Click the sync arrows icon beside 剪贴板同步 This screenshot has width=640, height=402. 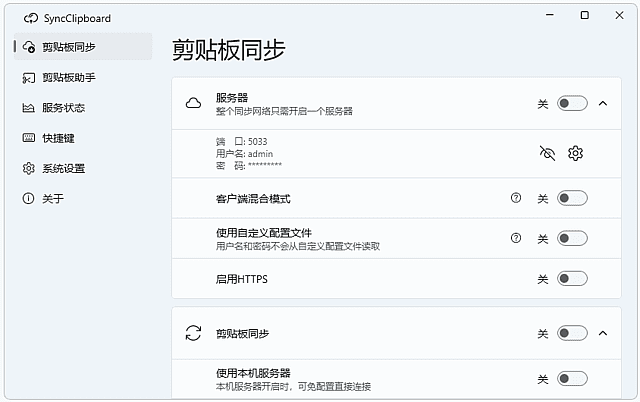193,333
